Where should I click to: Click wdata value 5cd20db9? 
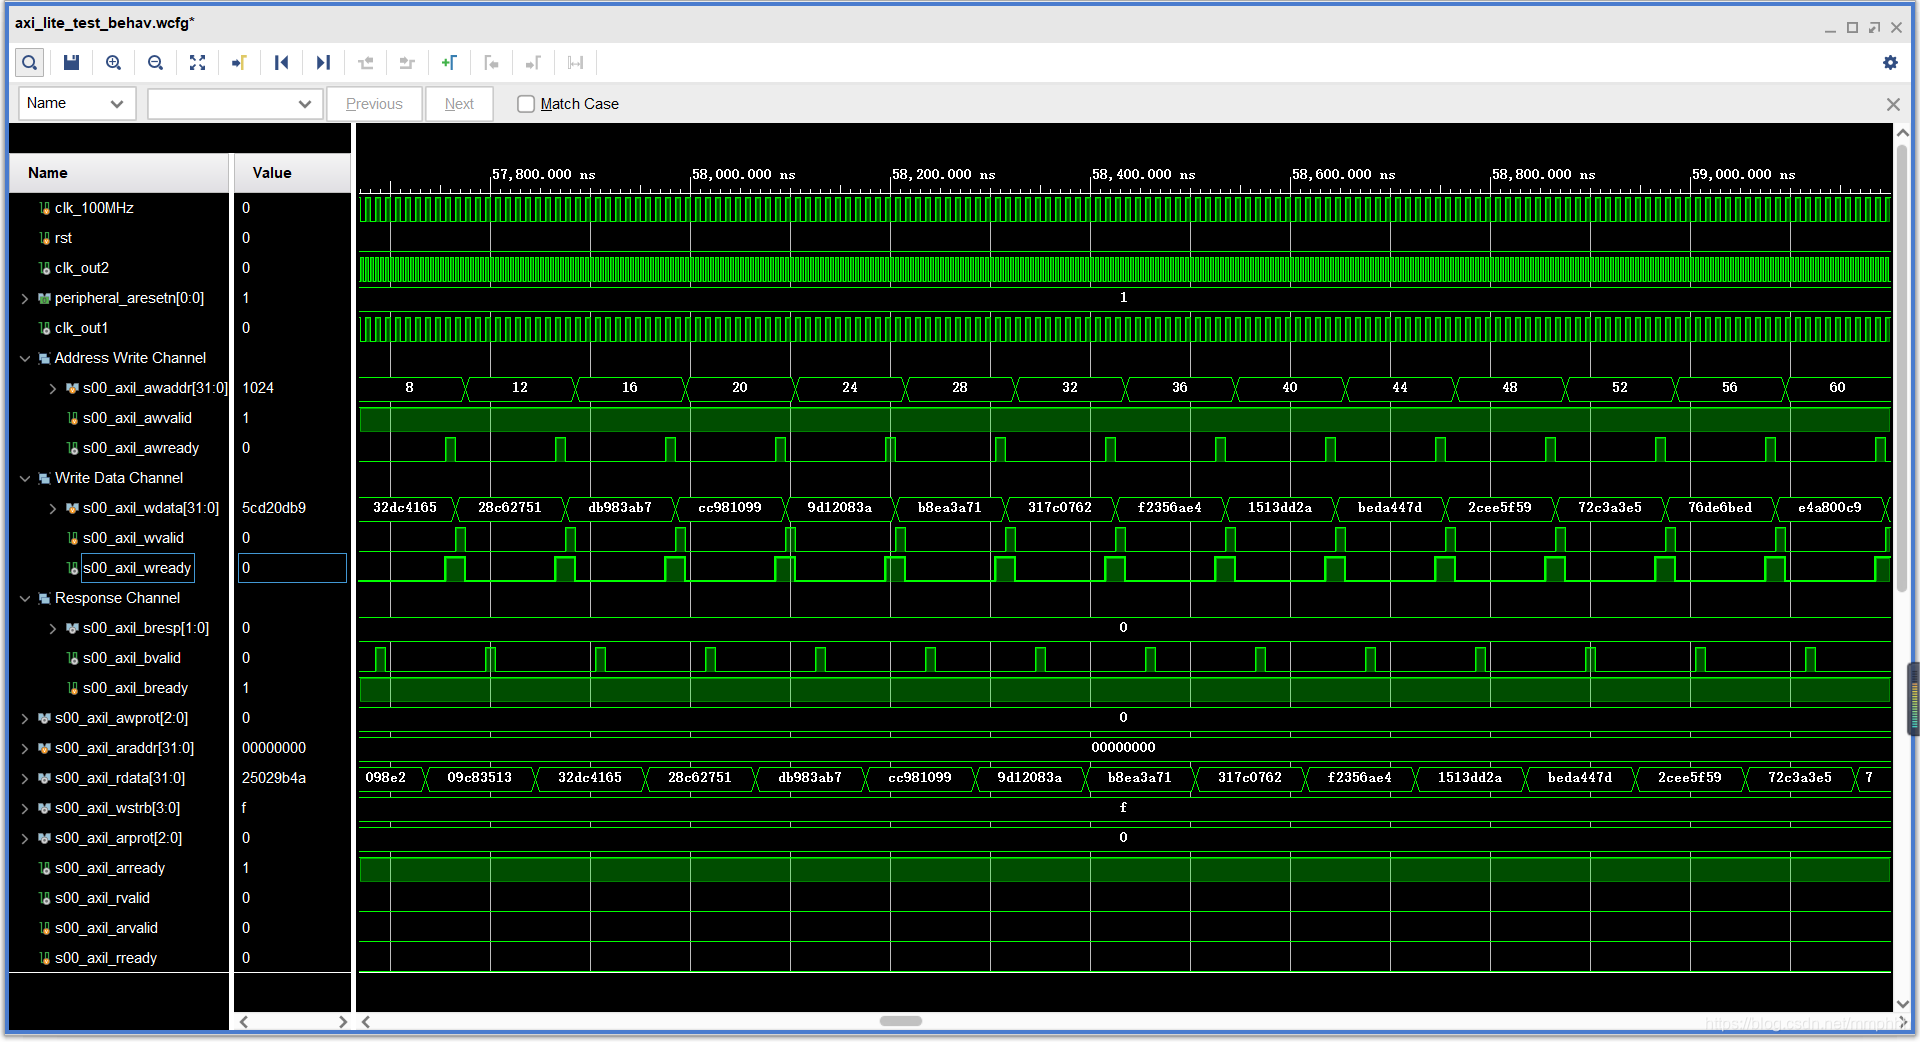pos(274,508)
